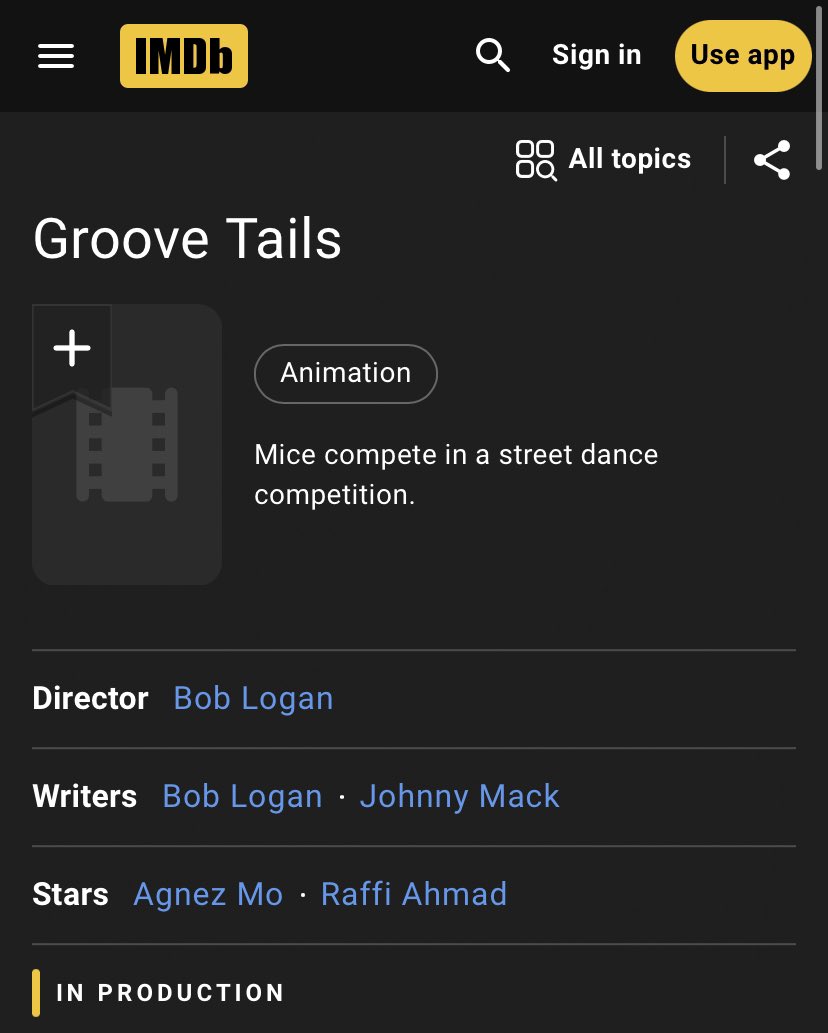The height and width of the screenshot is (1033, 828).
Task: Open the All topics menu
Action: [603, 159]
